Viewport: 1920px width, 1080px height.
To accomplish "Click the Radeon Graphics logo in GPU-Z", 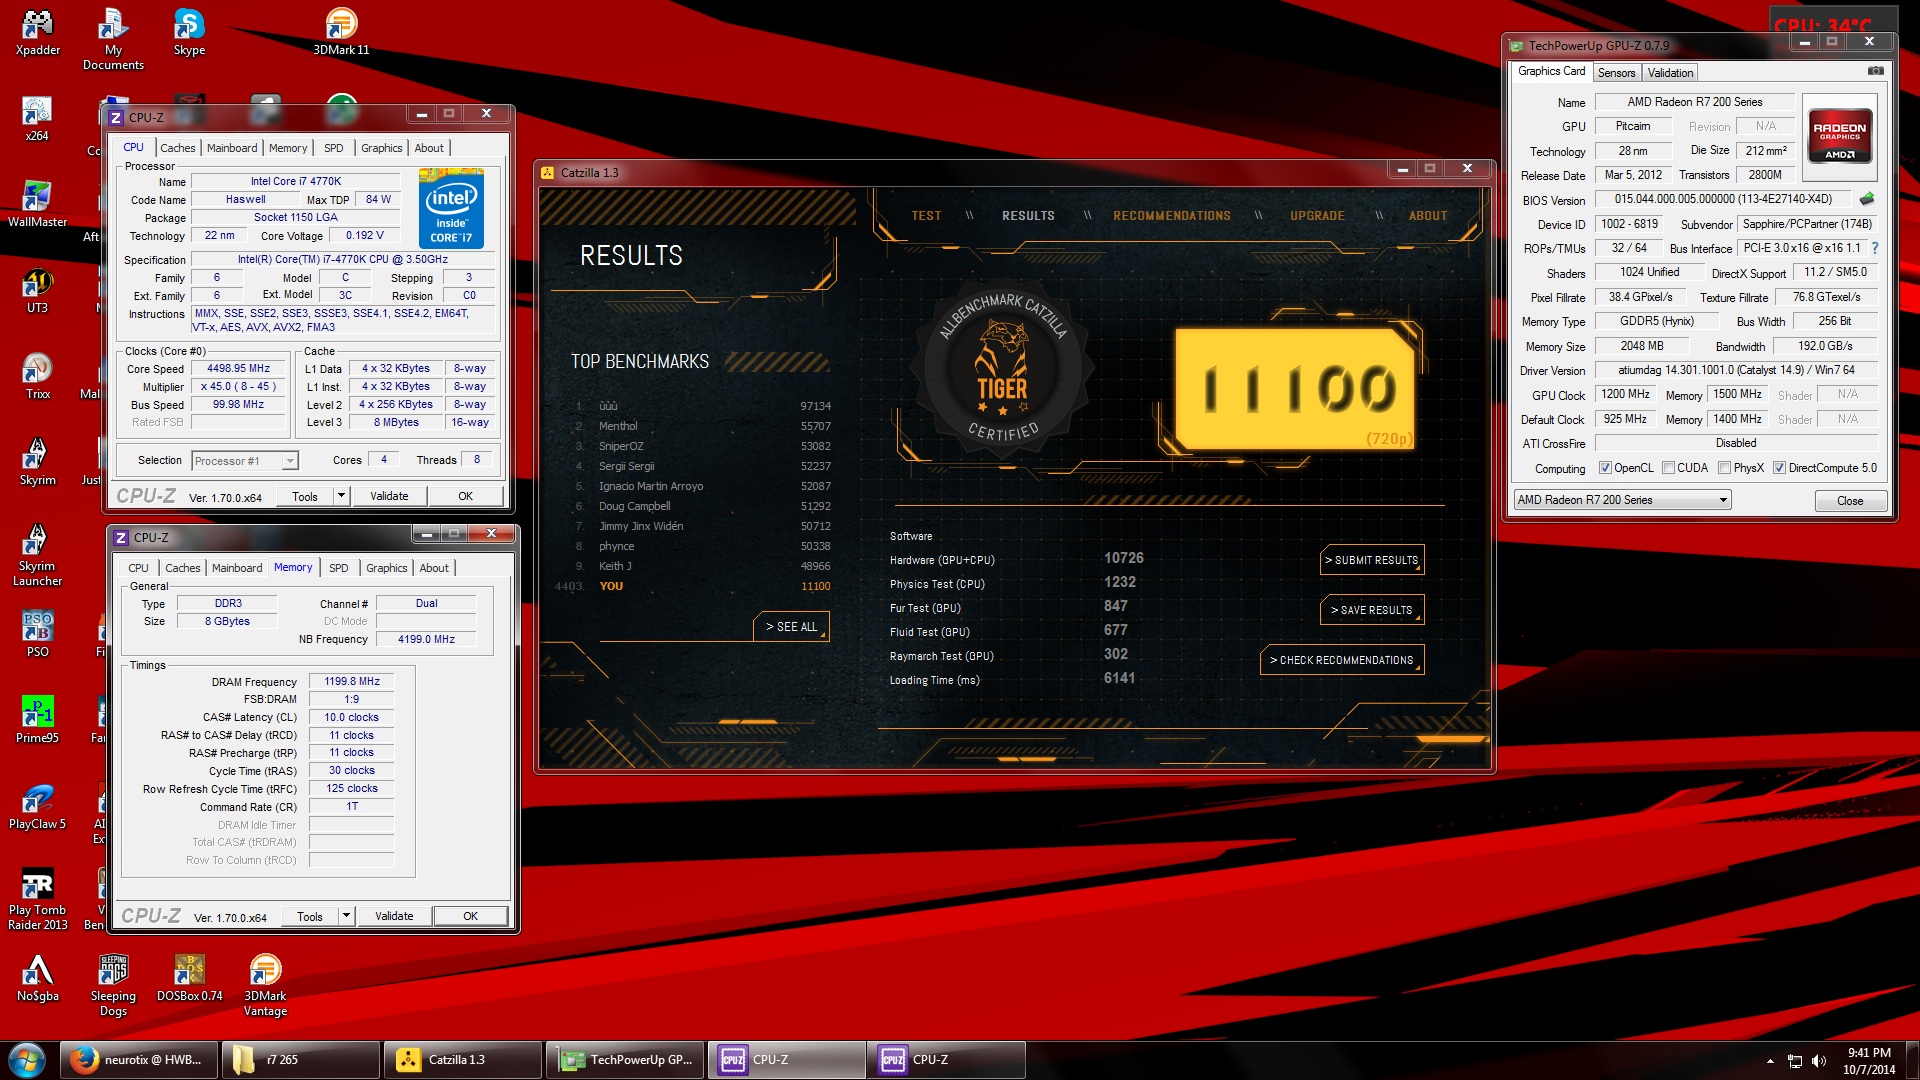I will (x=1840, y=136).
